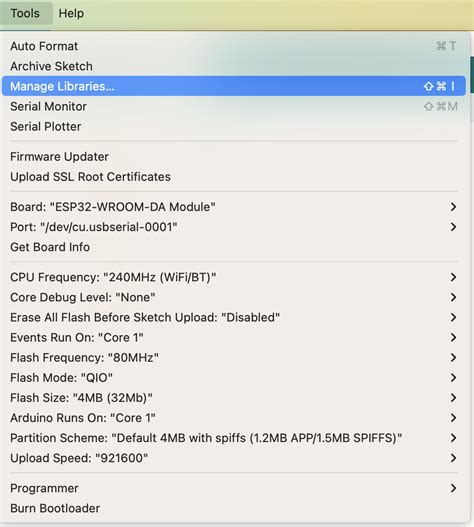Open the Serial Plotter
The width and height of the screenshot is (474, 527).
click(x=234, y=126)
